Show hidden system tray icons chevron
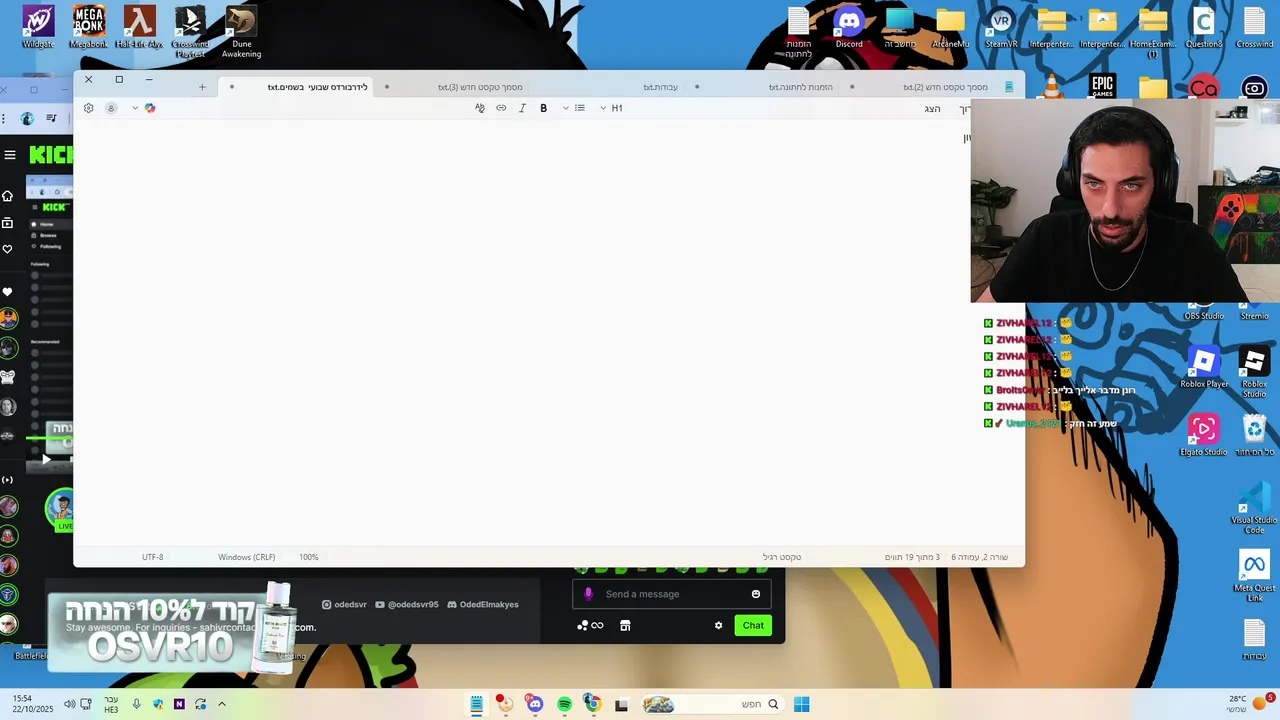 point(222,705)
